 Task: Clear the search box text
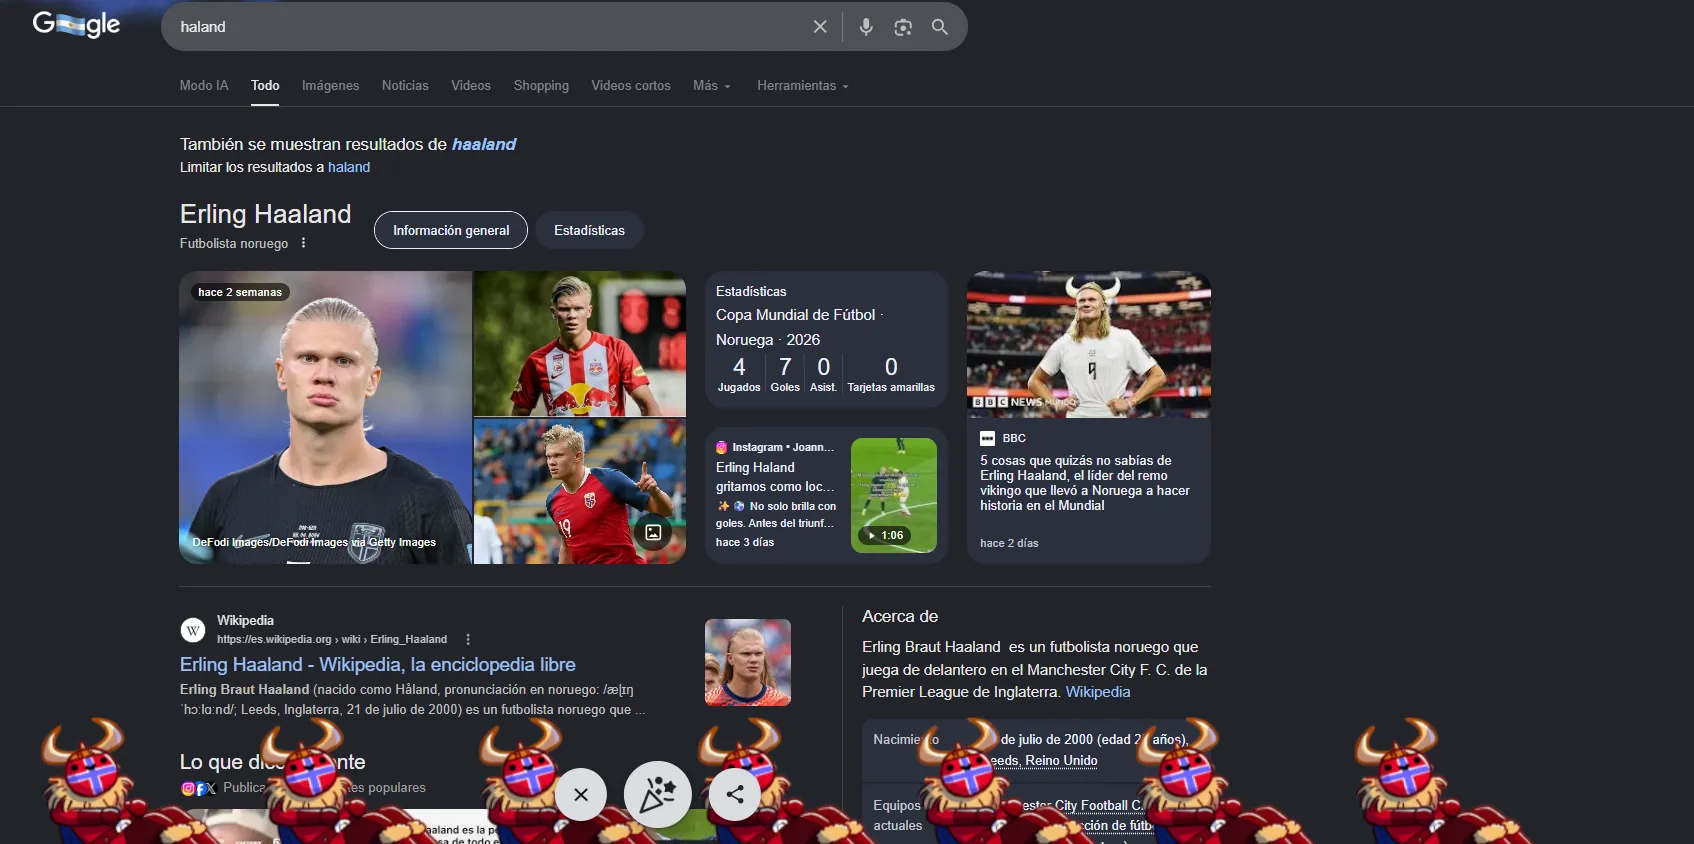pos(820,27)
